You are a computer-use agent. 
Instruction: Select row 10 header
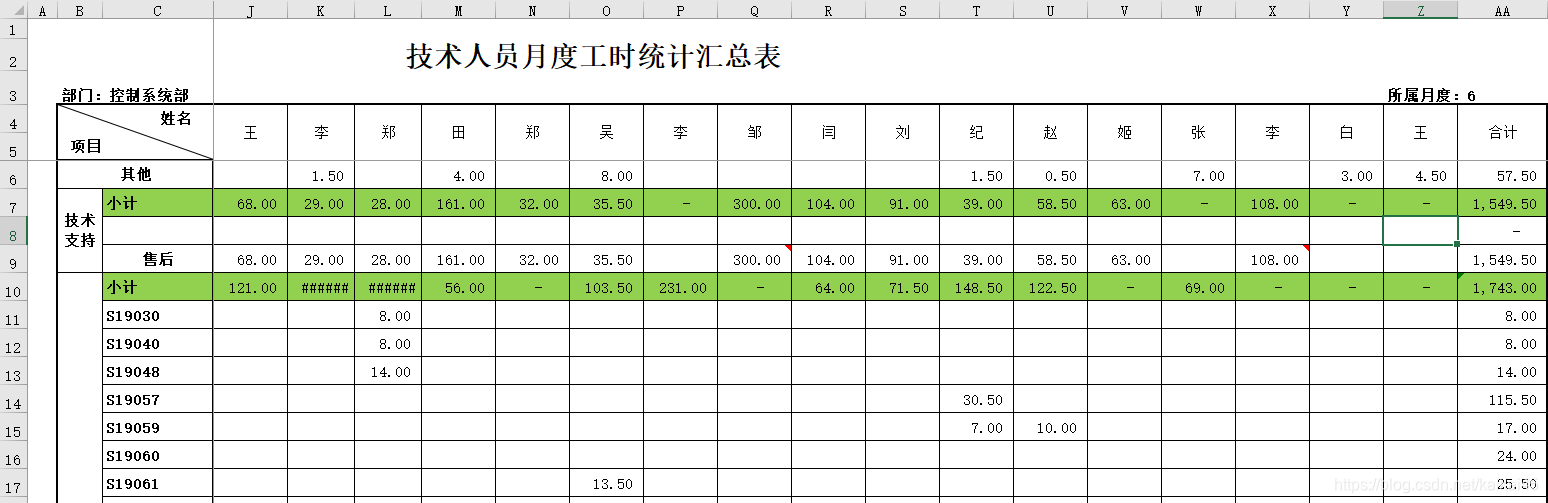(x=14, y=287)
